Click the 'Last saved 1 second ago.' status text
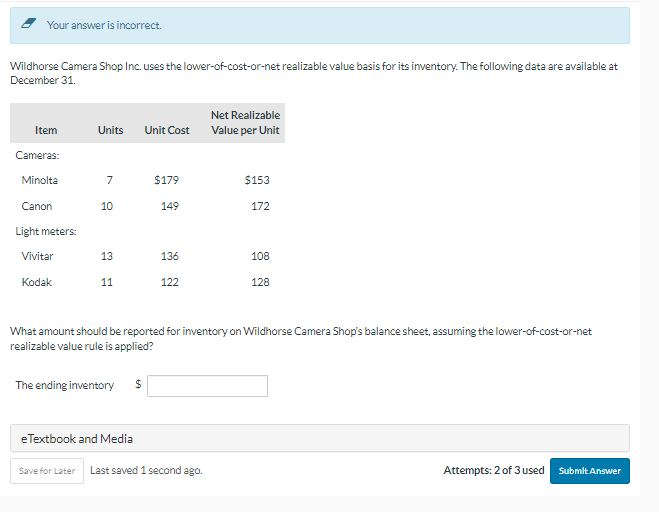 [146, 470]
